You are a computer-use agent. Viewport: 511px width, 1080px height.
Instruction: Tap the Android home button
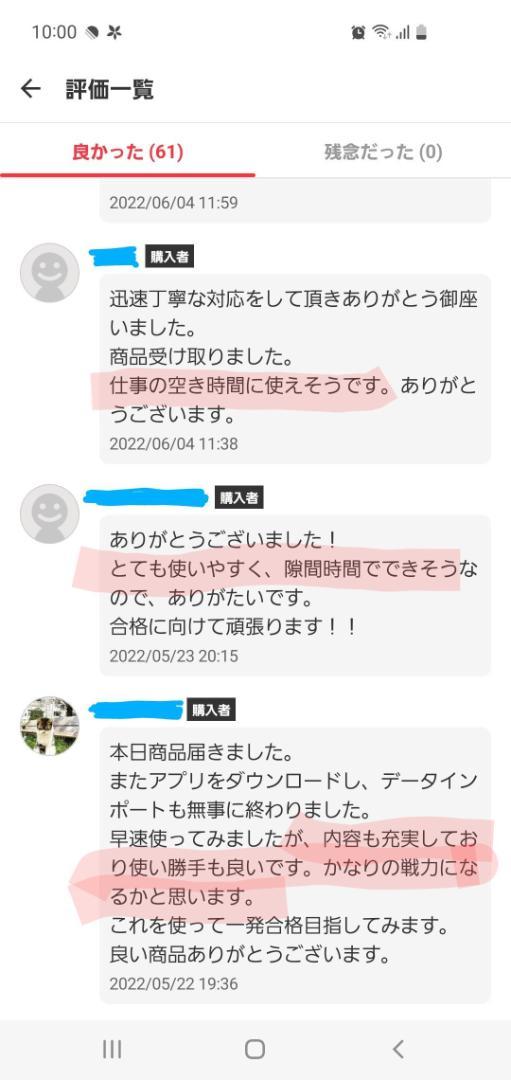coord(255,1049)
